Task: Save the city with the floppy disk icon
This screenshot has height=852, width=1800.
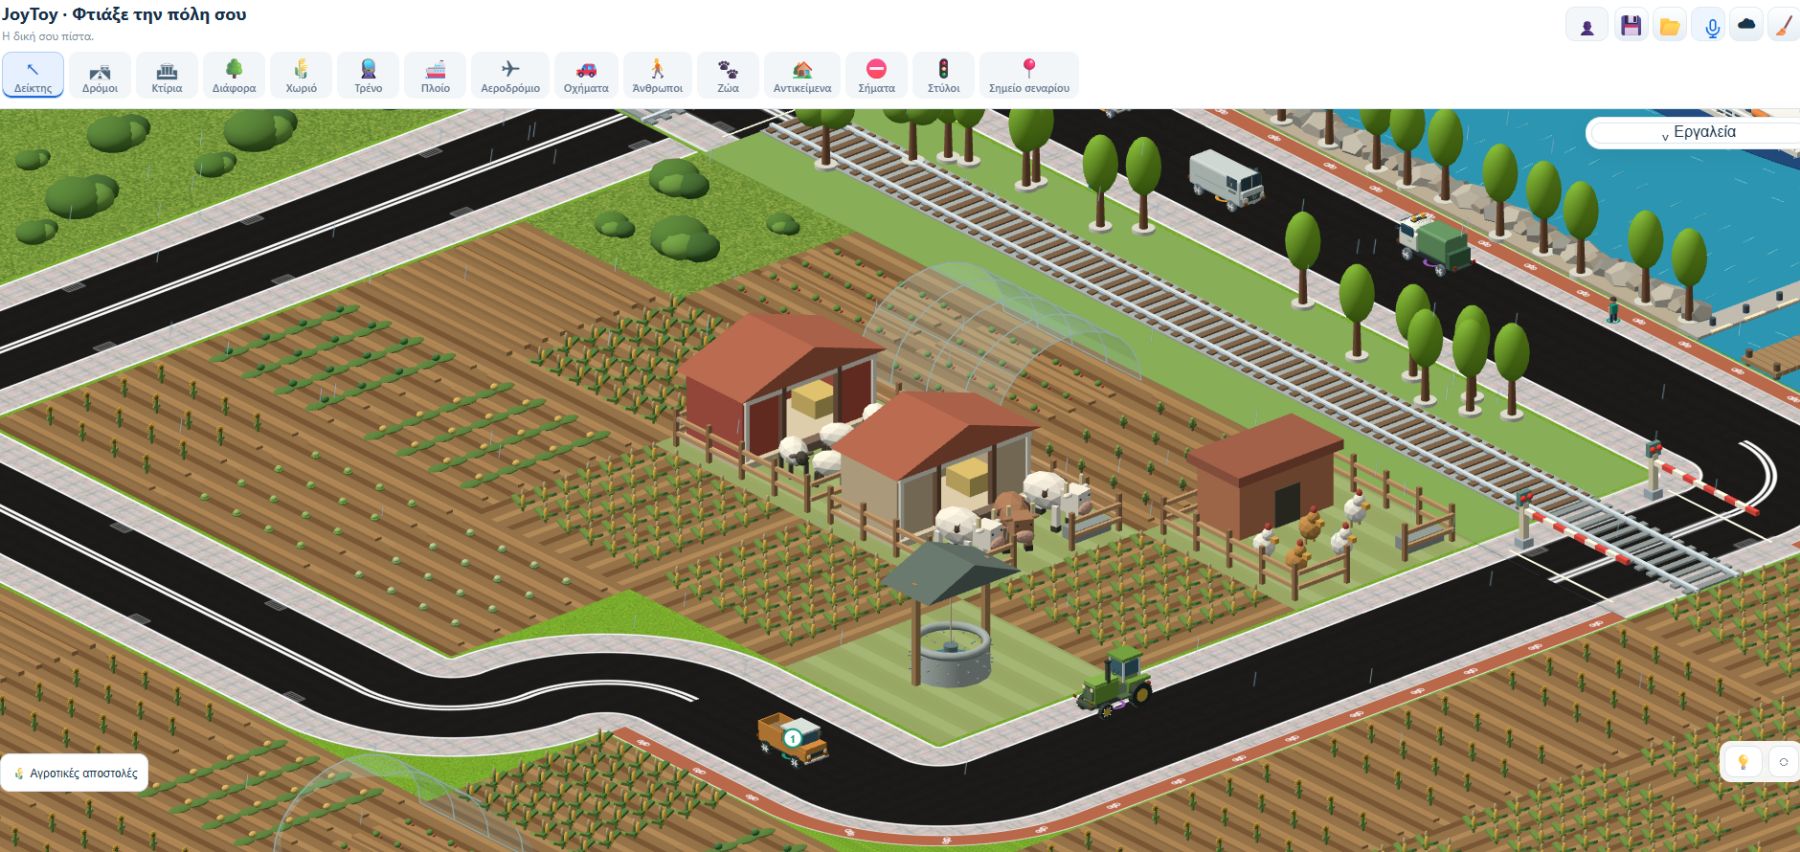Action: pyautogui.click(x=1631, y=26)
